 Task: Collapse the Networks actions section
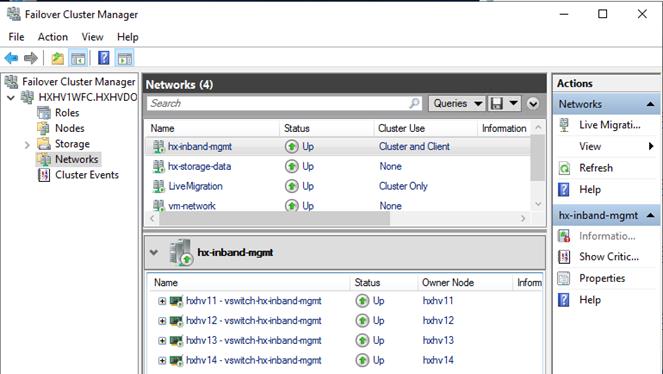click(650, 104)
